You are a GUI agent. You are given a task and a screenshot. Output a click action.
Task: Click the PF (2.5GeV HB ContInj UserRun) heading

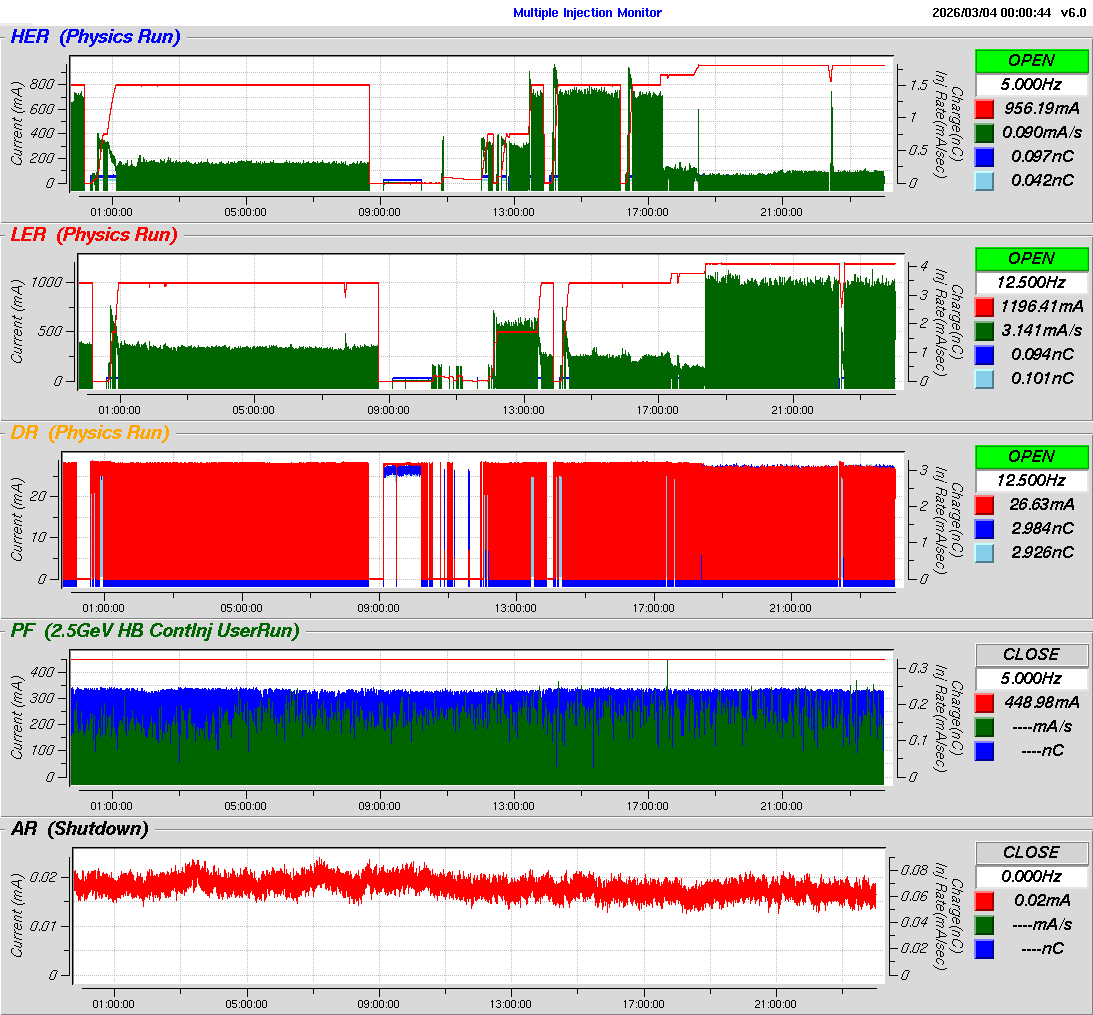pos(155,630)
